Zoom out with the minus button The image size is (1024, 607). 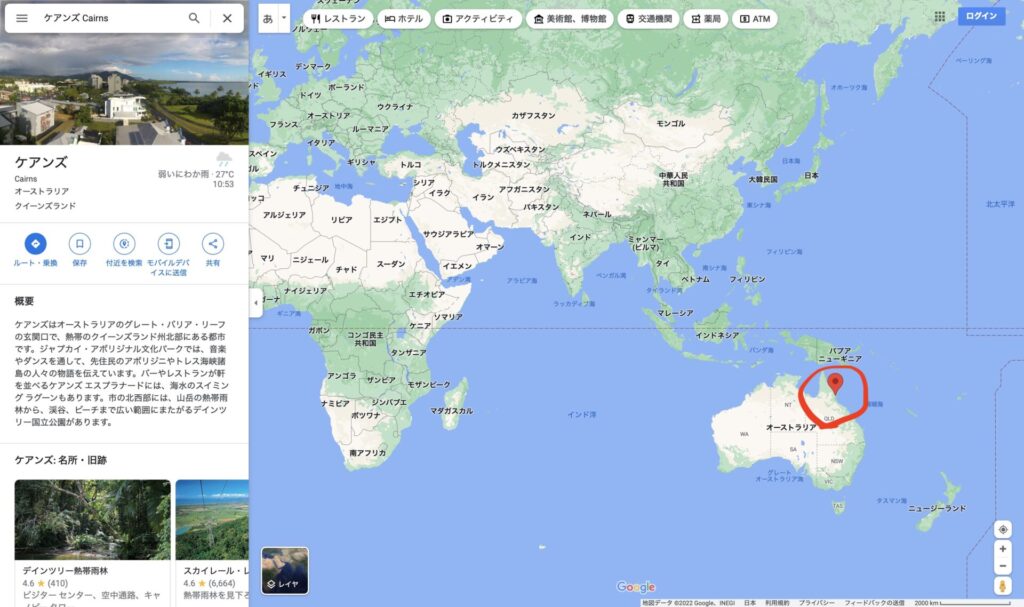coord(1003,566)
